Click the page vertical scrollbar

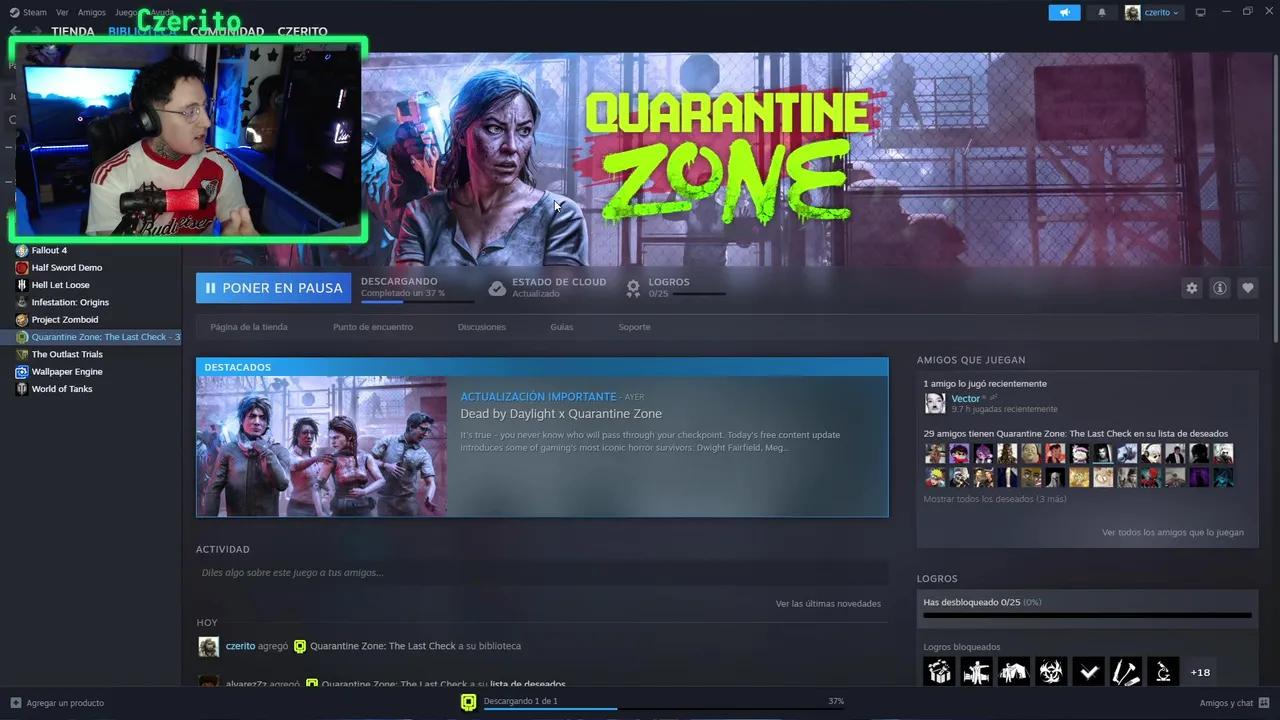[x=1276, y=200]
